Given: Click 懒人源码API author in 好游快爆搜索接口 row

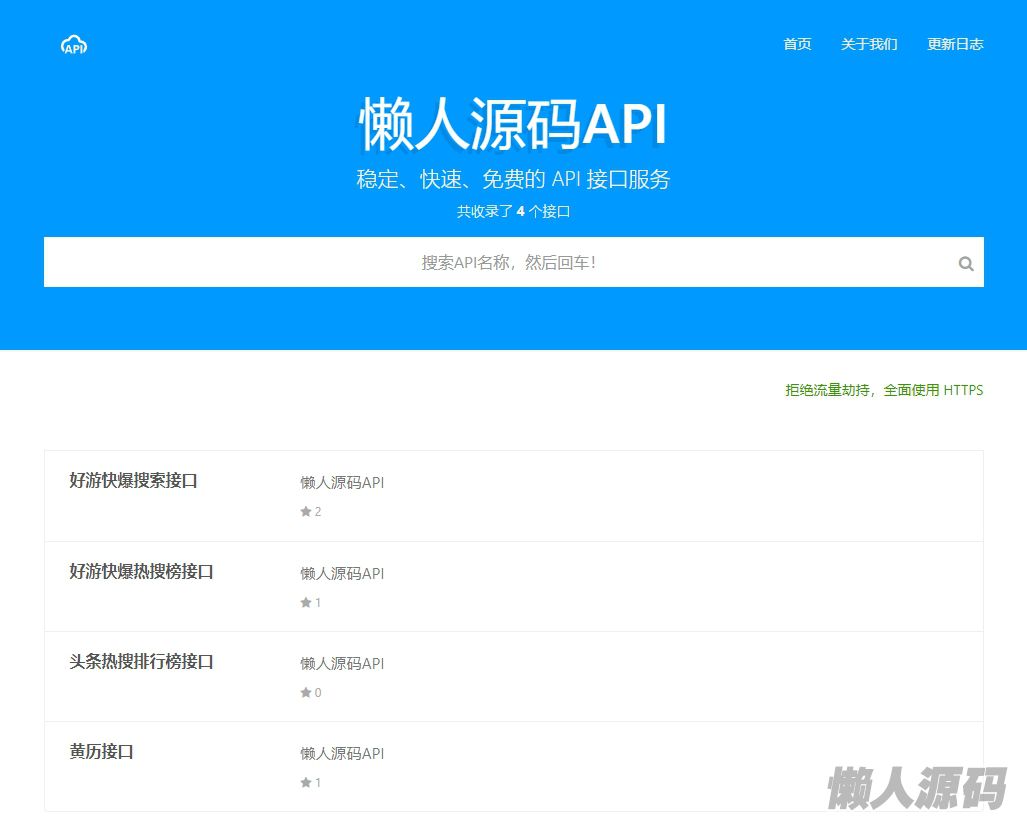Looking at the screenshot, I should 342,483.
